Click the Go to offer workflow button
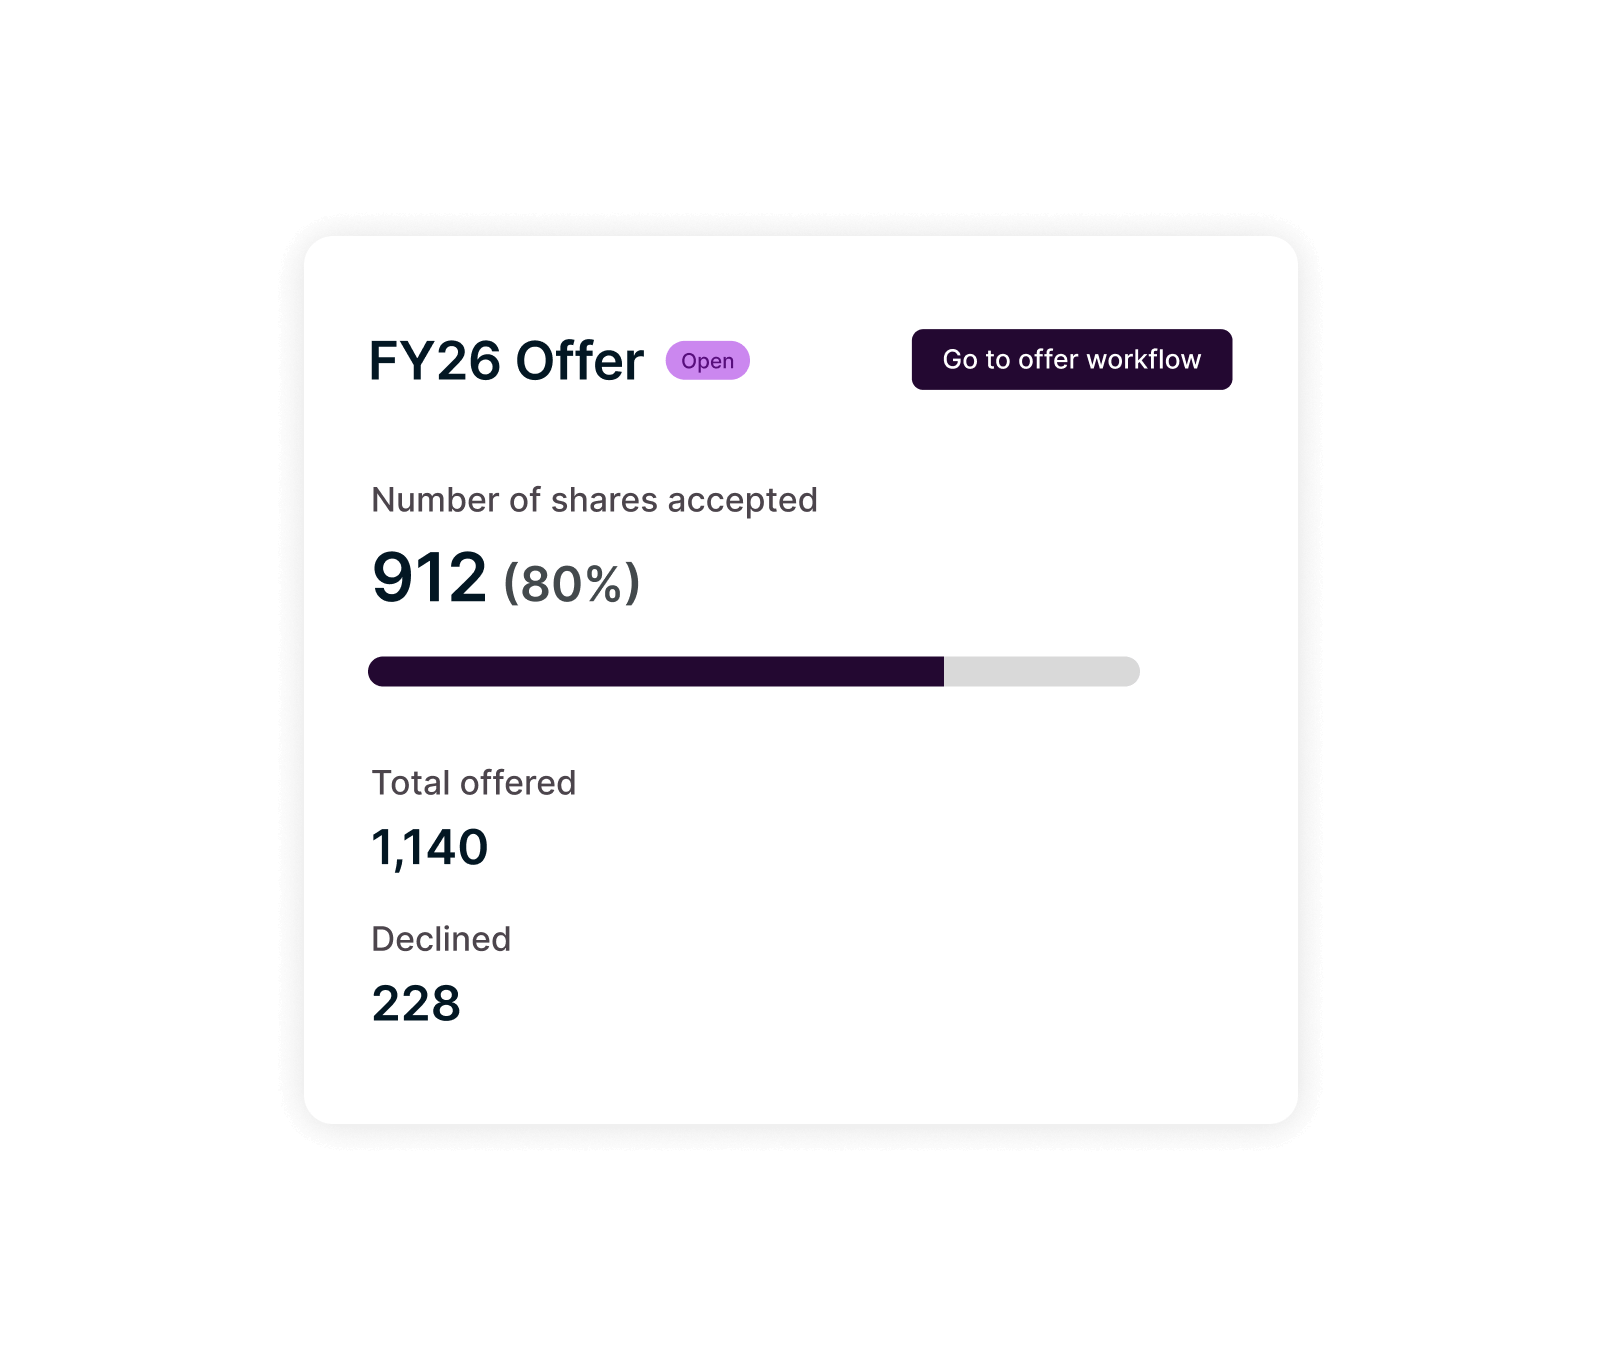This screenshot has width=1600, height=1360. (x=1071, y=360)
